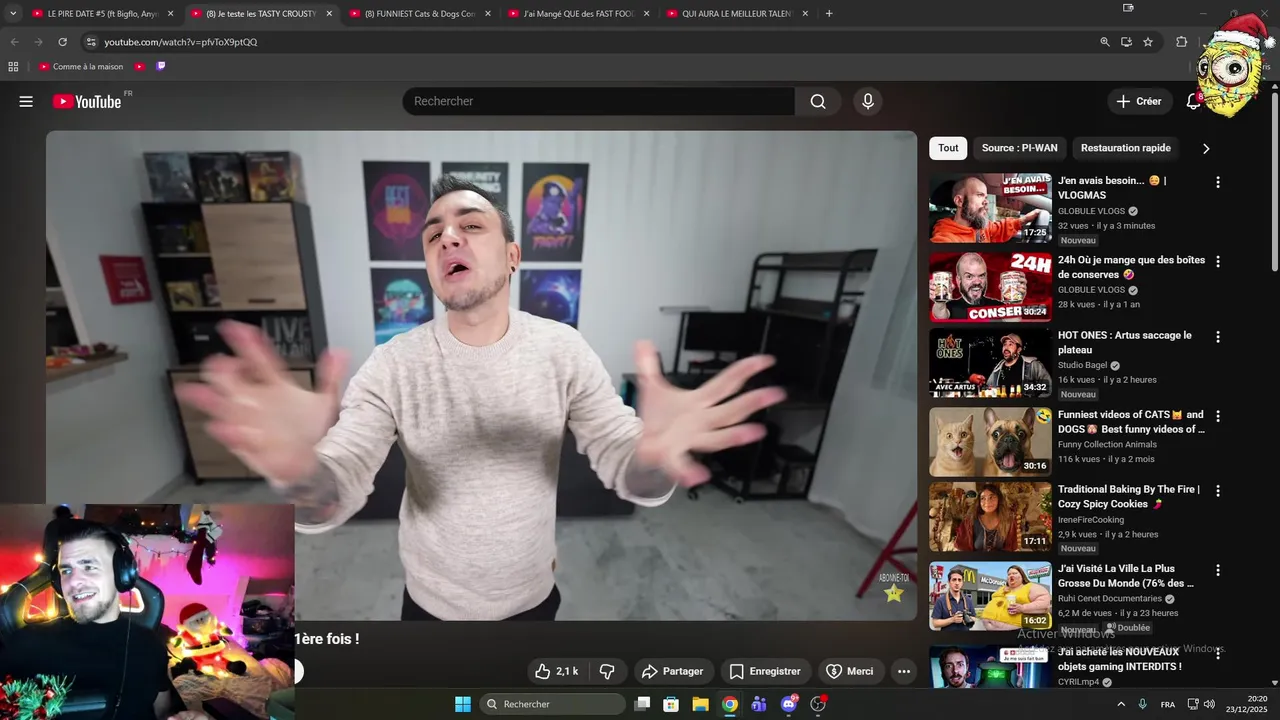This screenshot has height=720, width=1280.
Task: Click the Enregistrer button
Action: coord(765,671)
